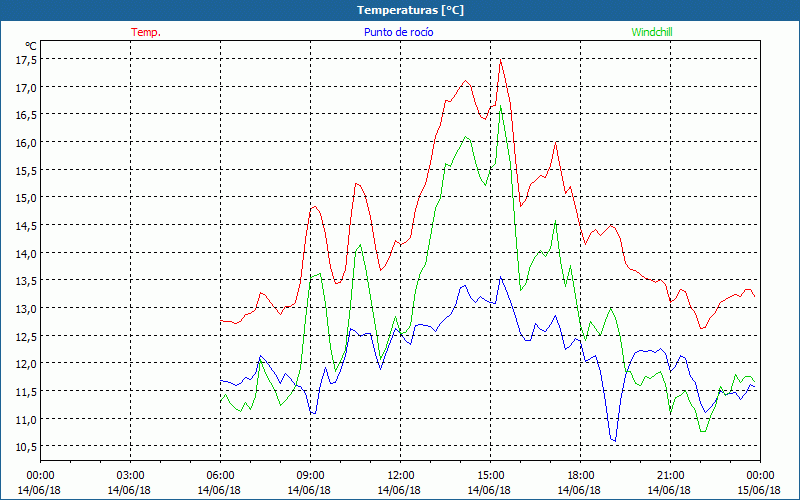800x500 pixels.
Task: Click the 12,5 y-axis value
Action: (x=26, y=336)
